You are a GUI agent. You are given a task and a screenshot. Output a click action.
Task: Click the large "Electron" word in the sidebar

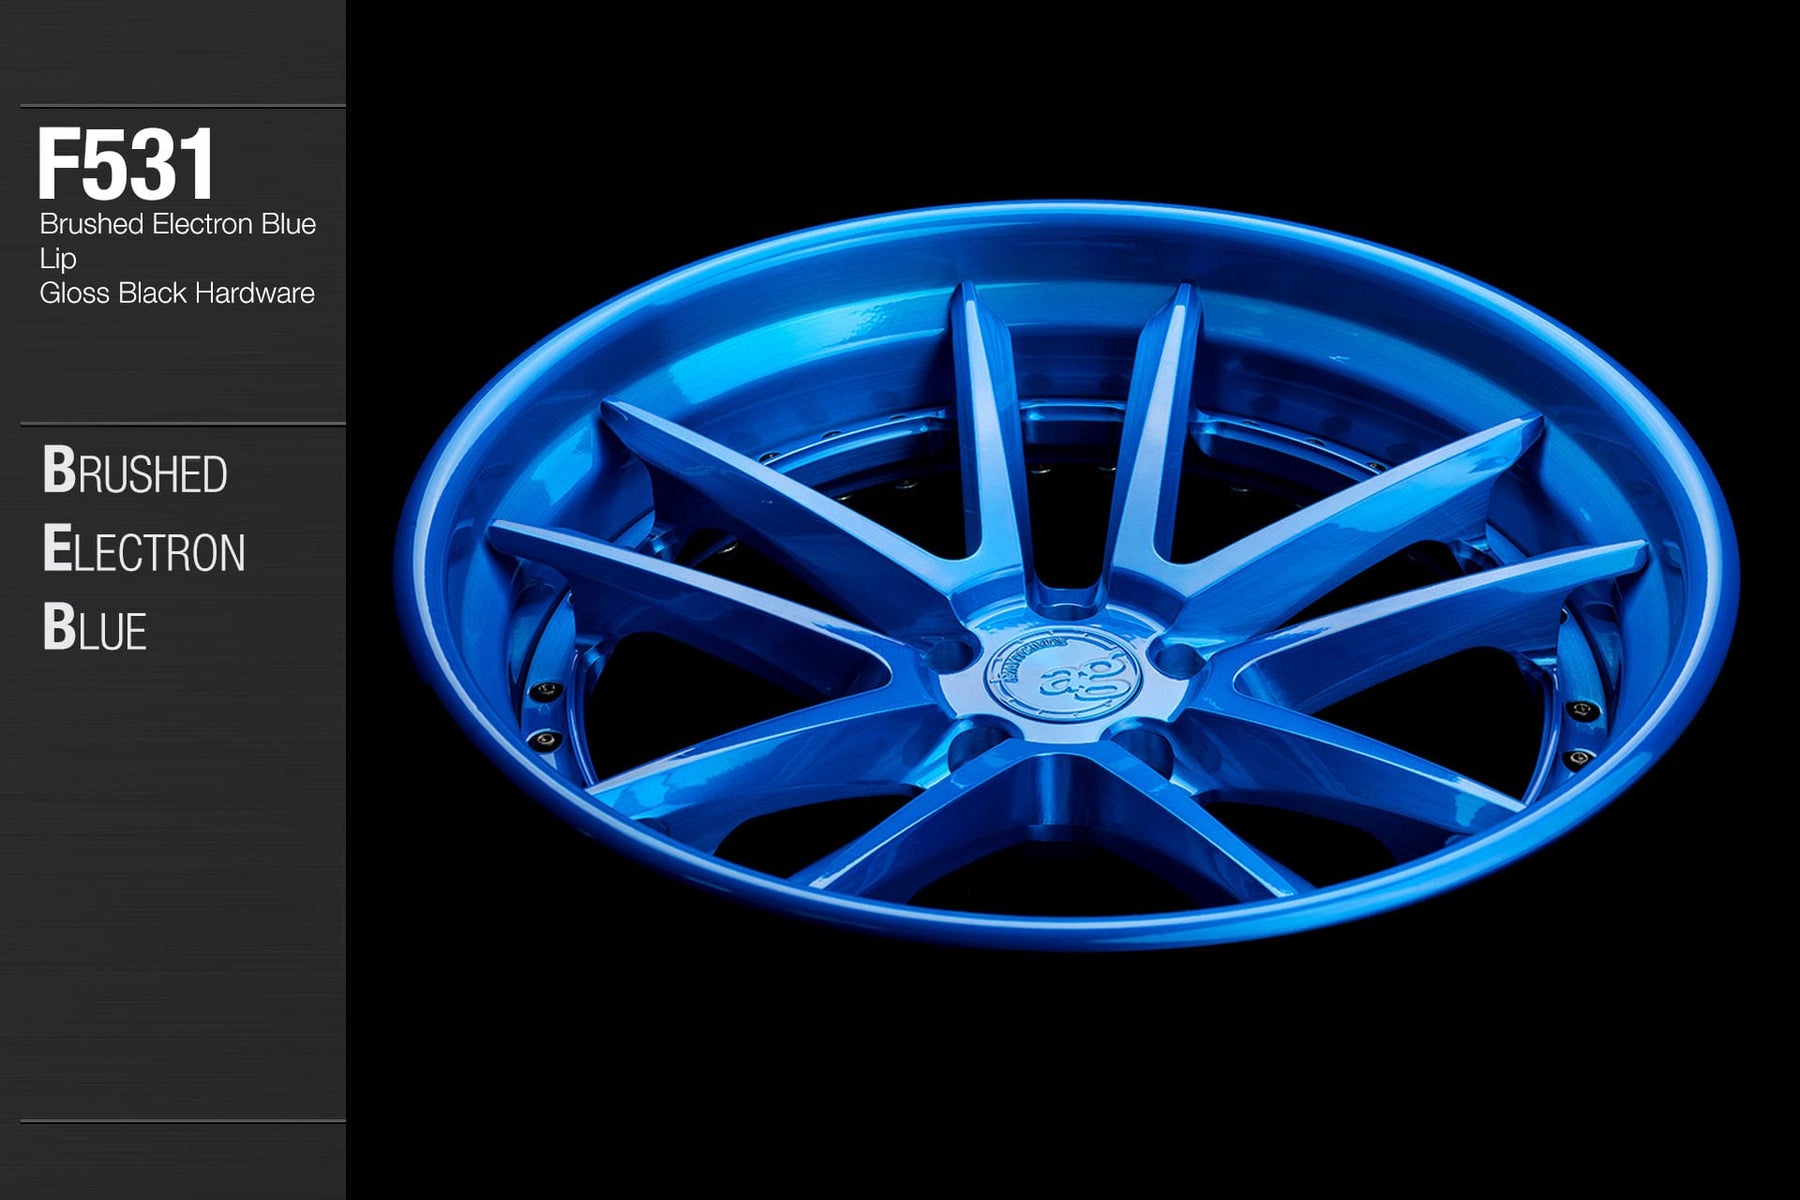144,550
